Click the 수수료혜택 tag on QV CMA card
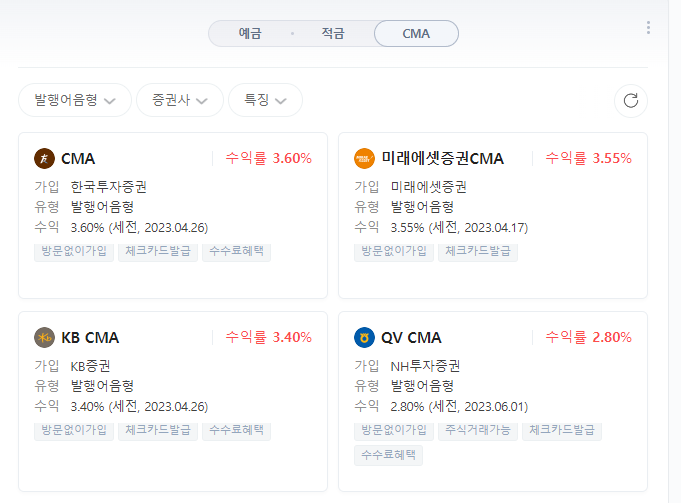Image resolution: width=681 pixels, height=503 pixels. tap(388, 455)
